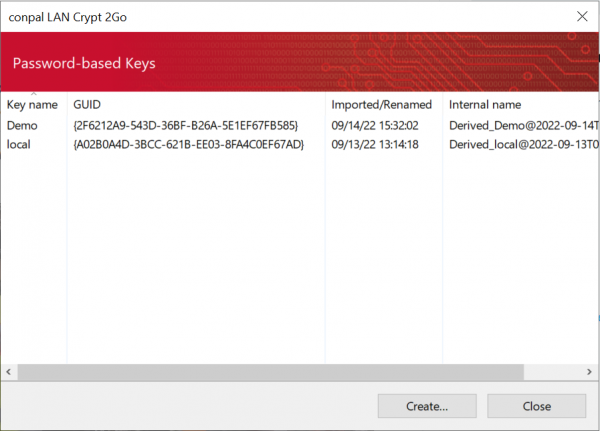Click the horizontal scrollbar left arrow
This screenshot has height=431, width=600.
[x=9, y=372]
